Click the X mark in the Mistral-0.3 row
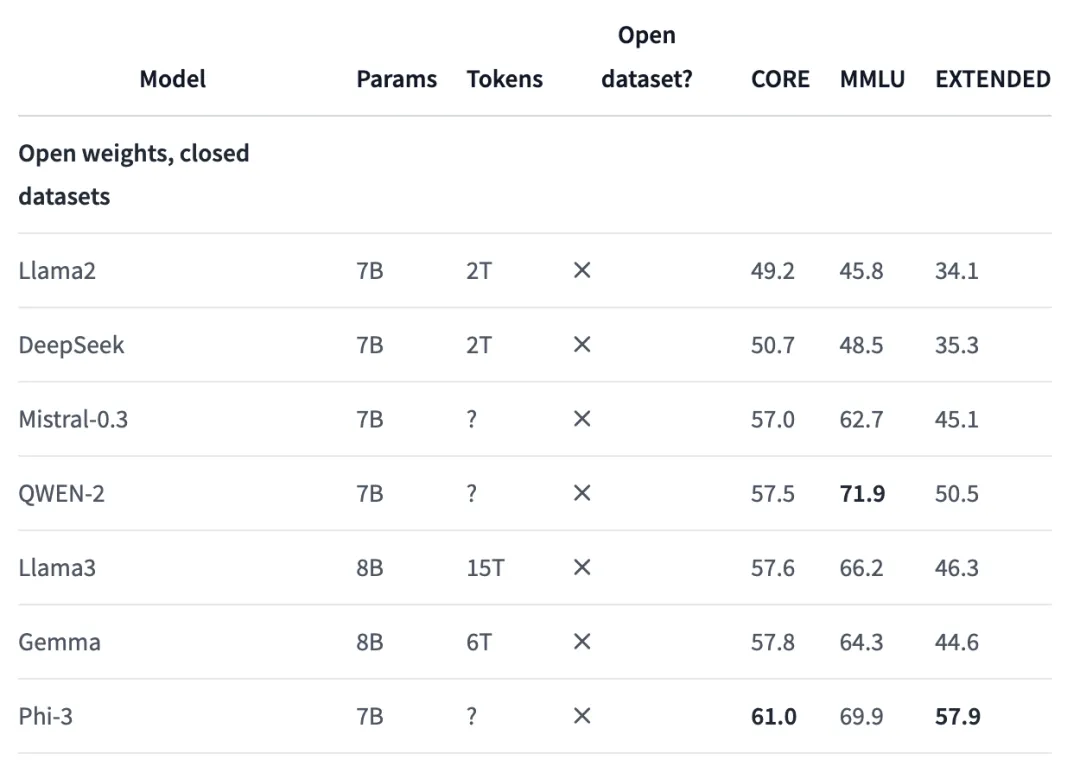Screen dimensions: 1080x779 point(582,419)
